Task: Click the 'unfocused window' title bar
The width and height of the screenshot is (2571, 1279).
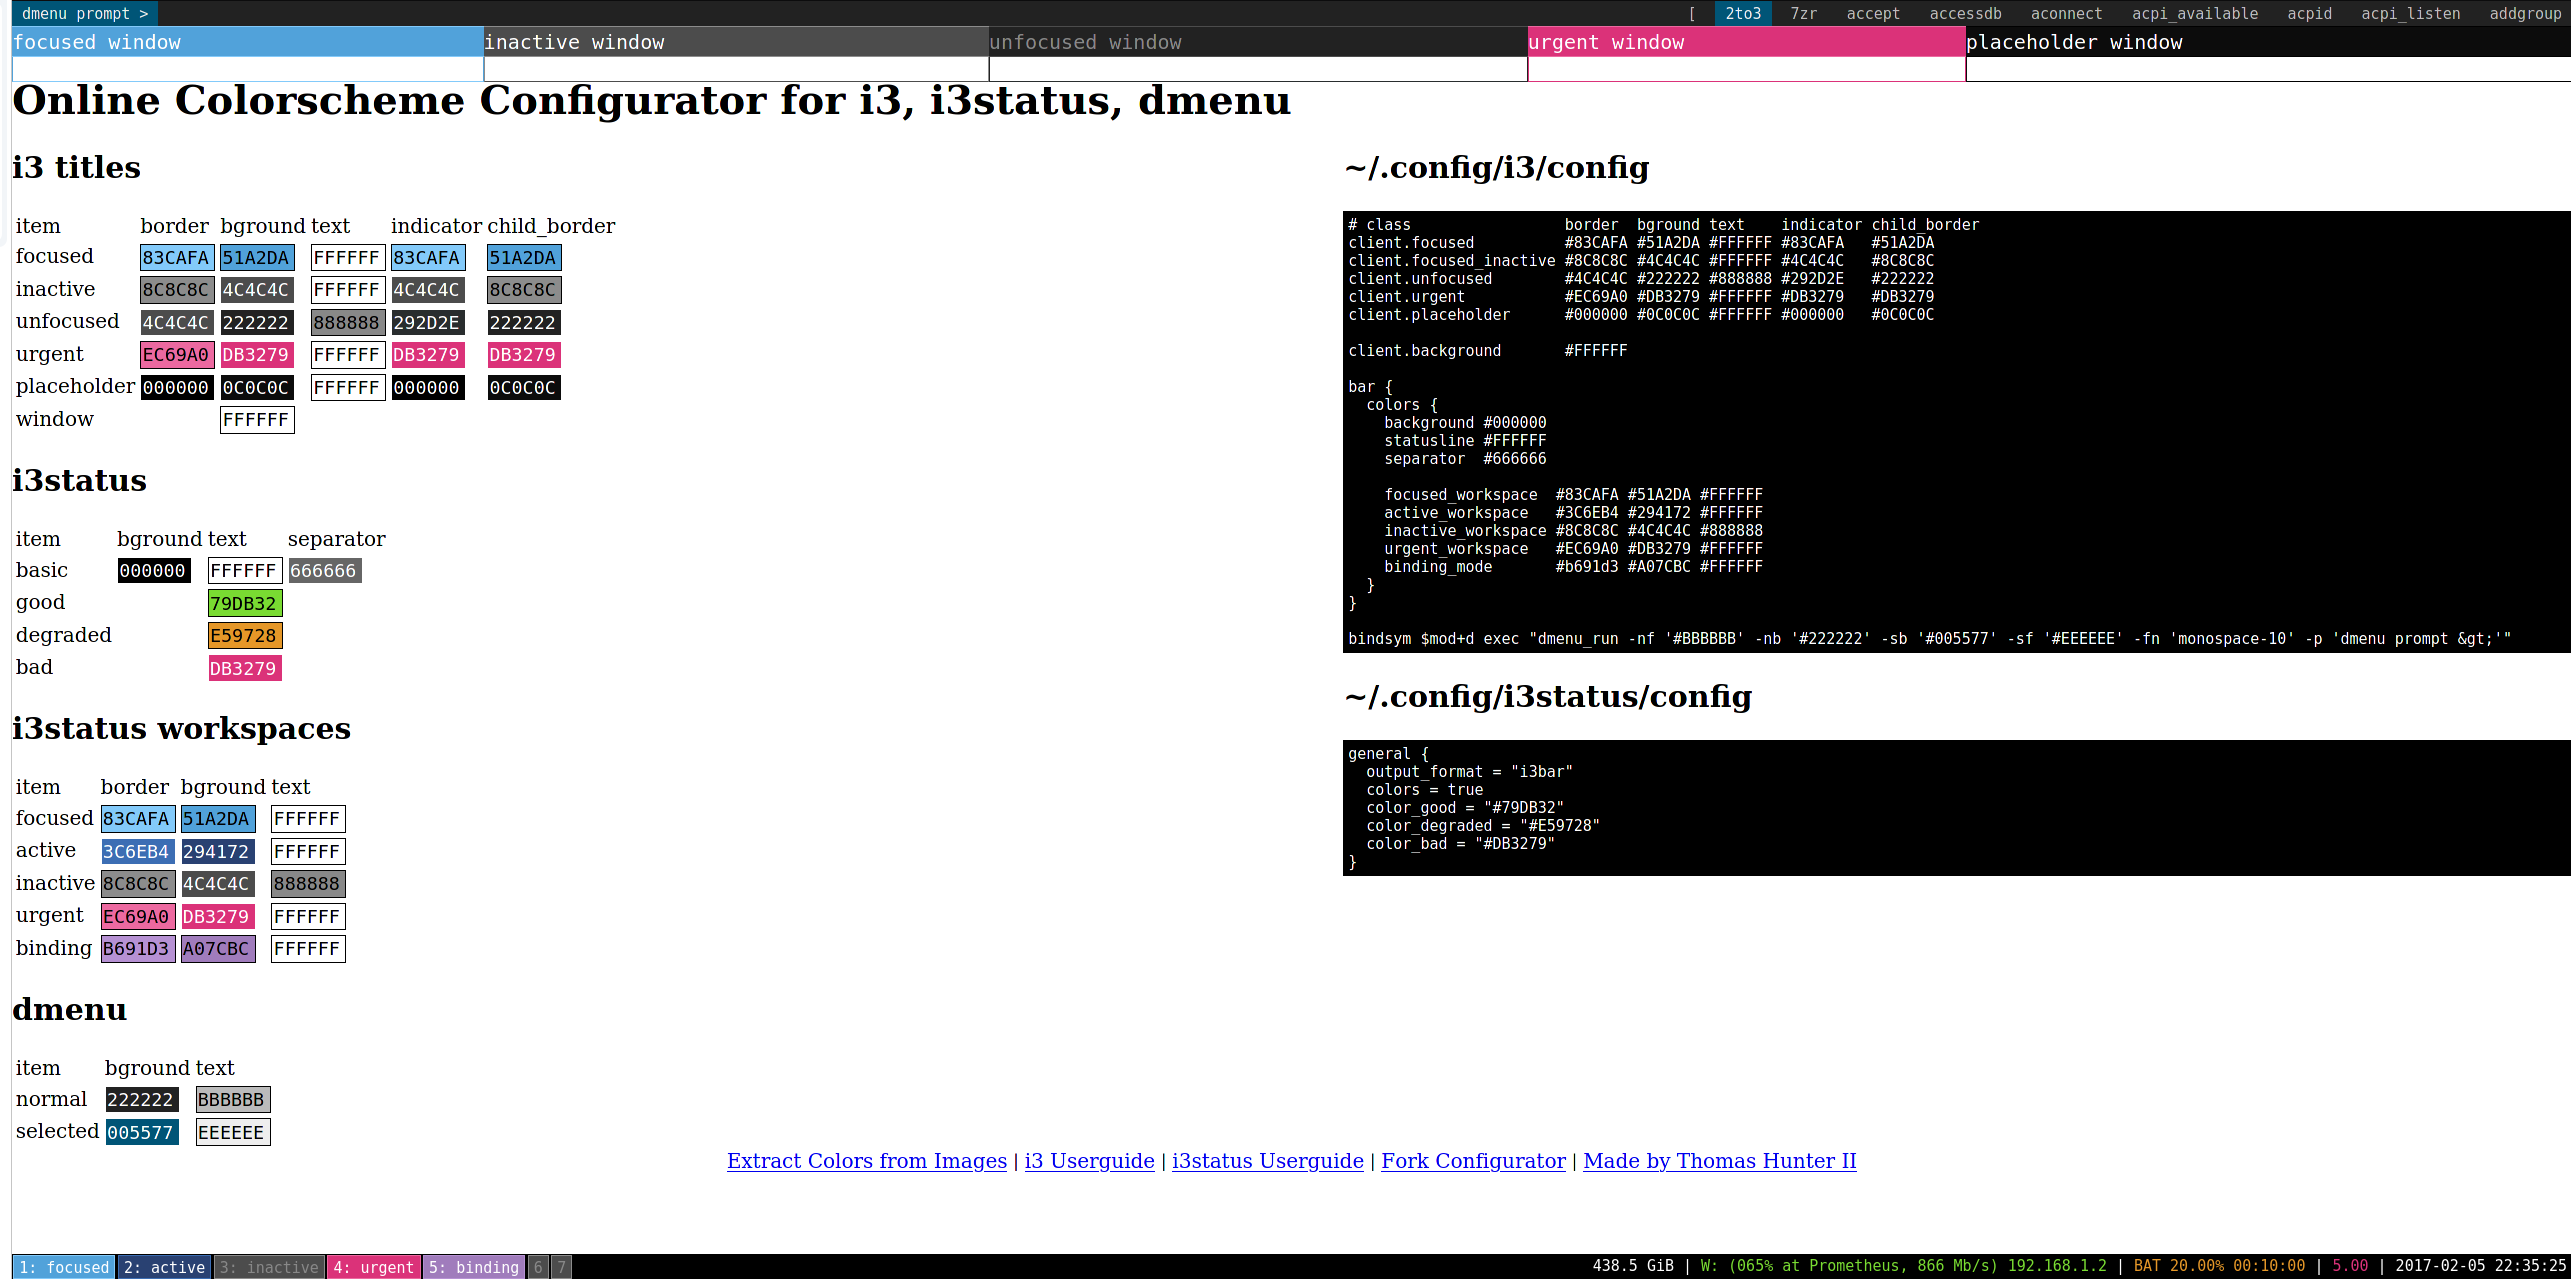Action: (1258, 42)
